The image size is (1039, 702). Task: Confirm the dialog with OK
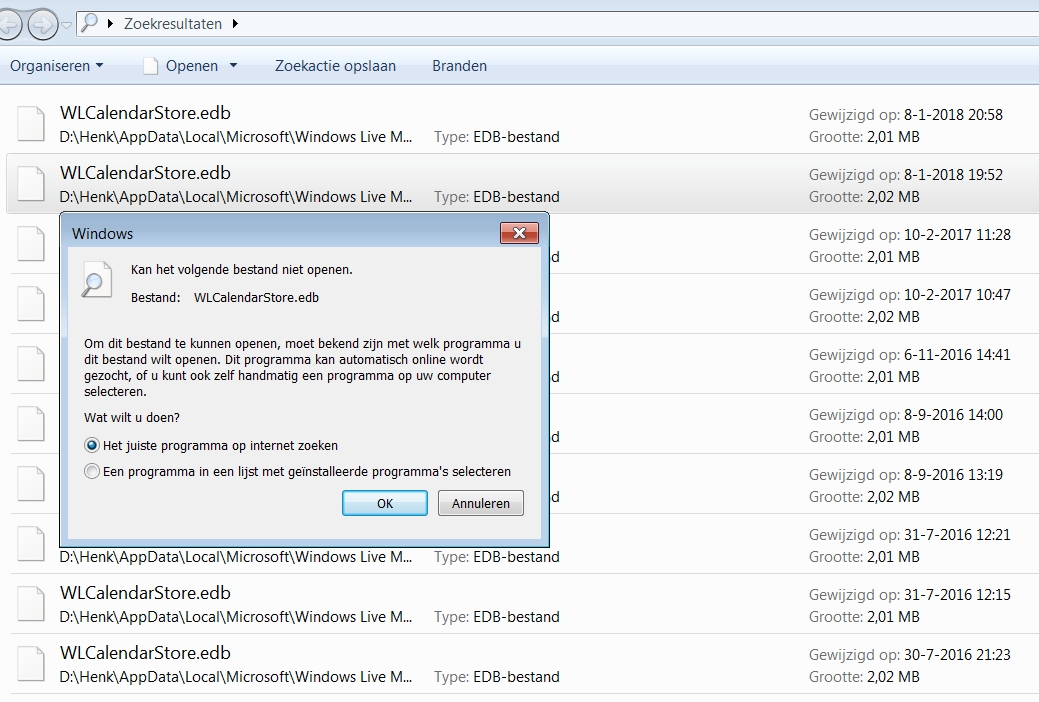pos(385,503)
